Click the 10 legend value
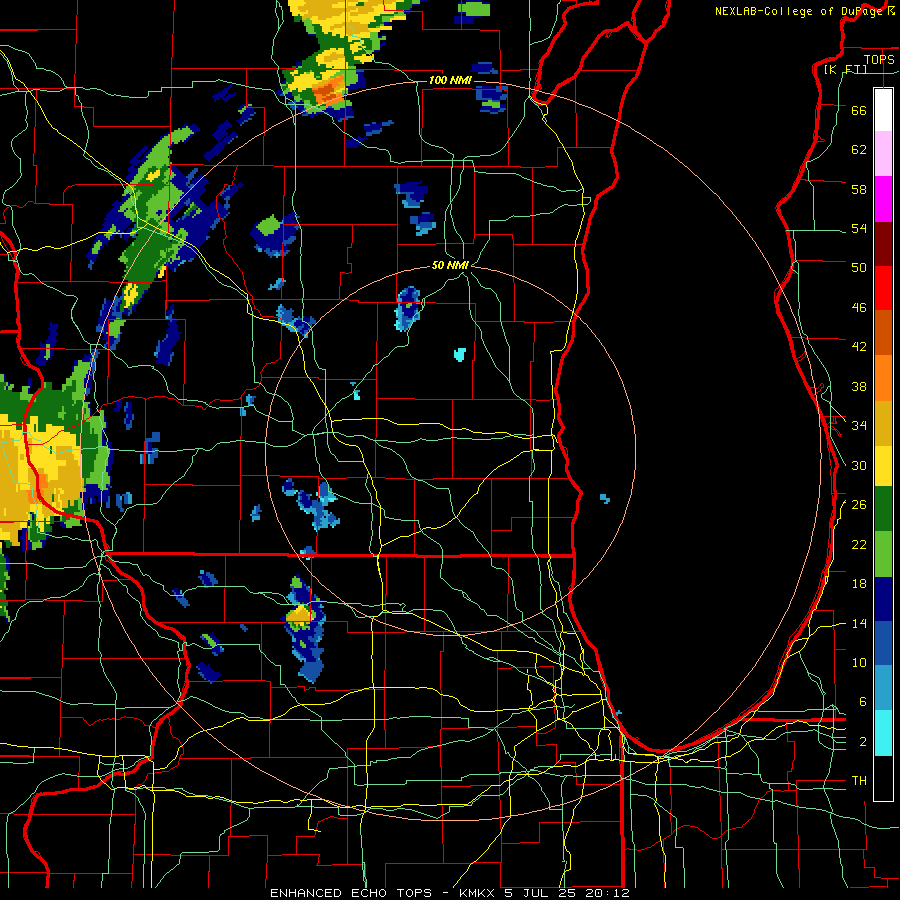This screenshot has height=900, width=900. pyautogui.click(x=859, y=662)
